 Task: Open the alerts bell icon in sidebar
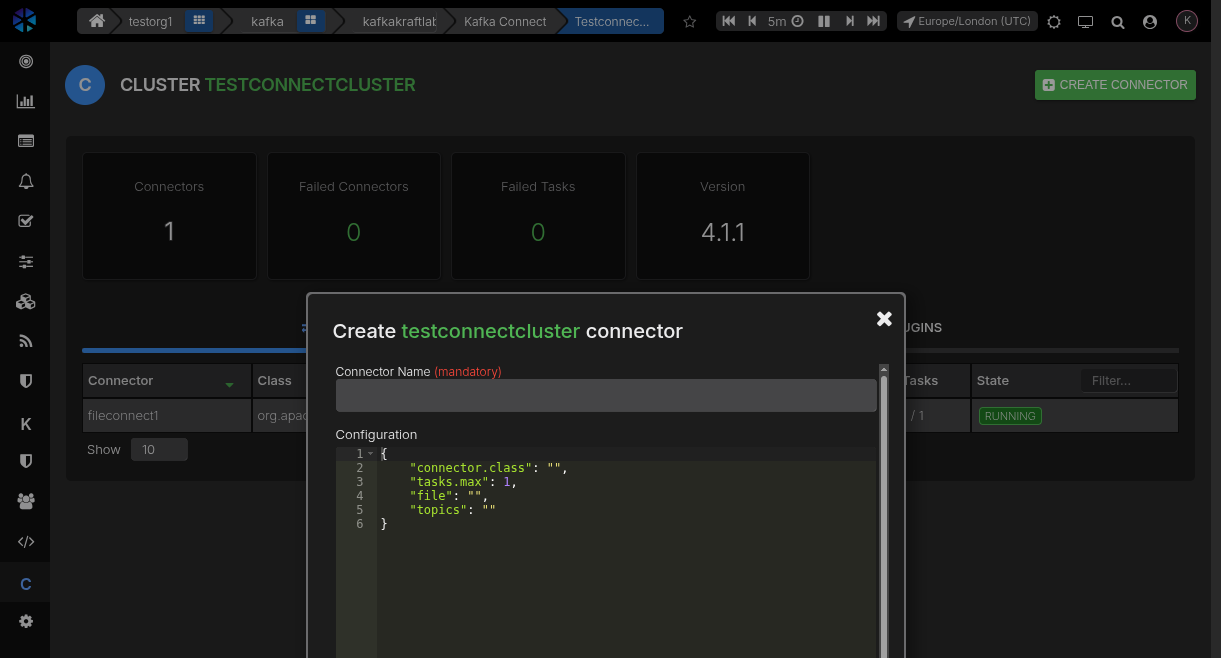point(26,181)
